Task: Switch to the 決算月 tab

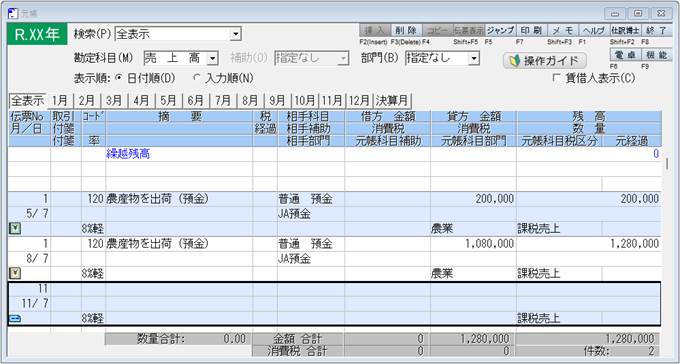Action: point(392,101)
